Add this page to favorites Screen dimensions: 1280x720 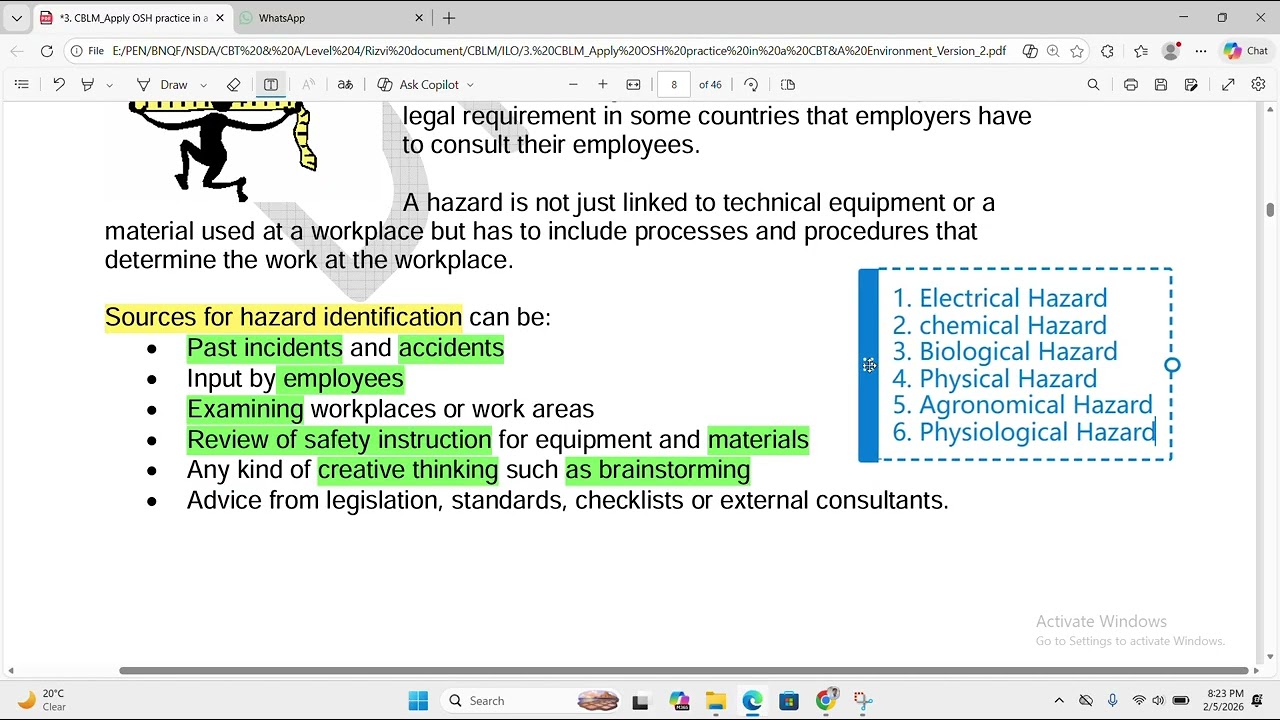pos(1077,51)
